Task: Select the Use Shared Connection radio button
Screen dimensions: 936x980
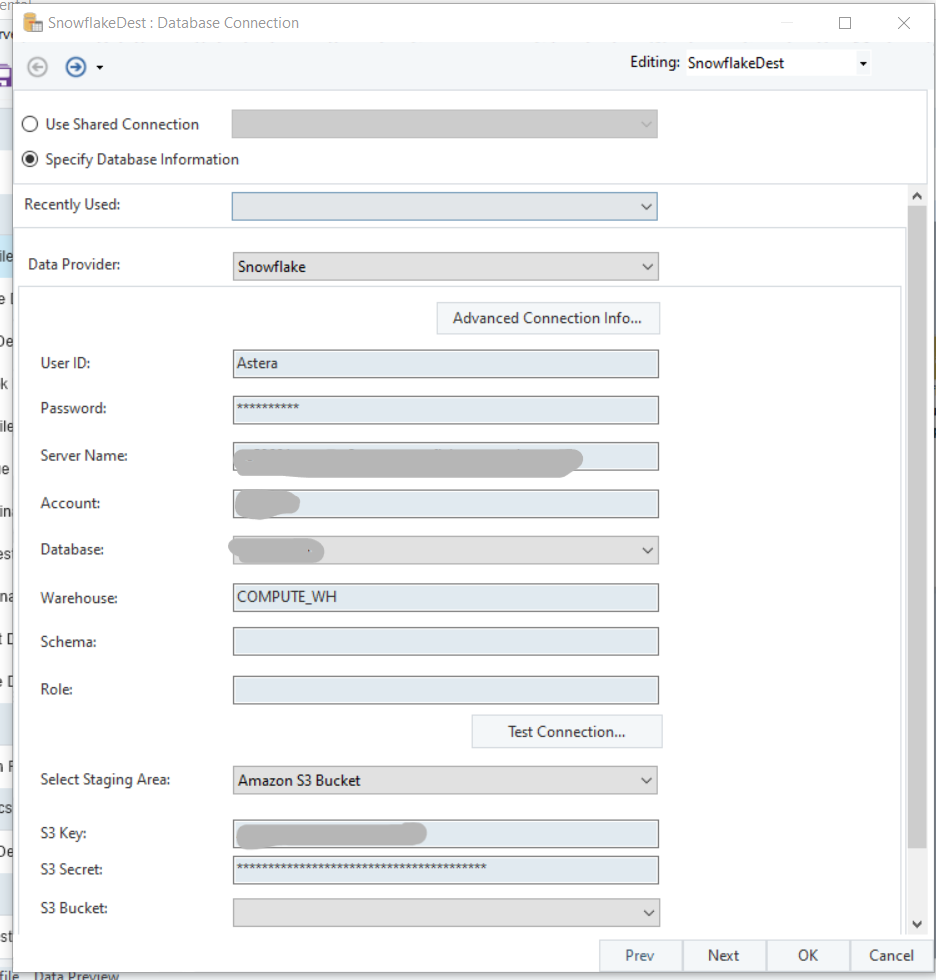Action: point(31,124)
